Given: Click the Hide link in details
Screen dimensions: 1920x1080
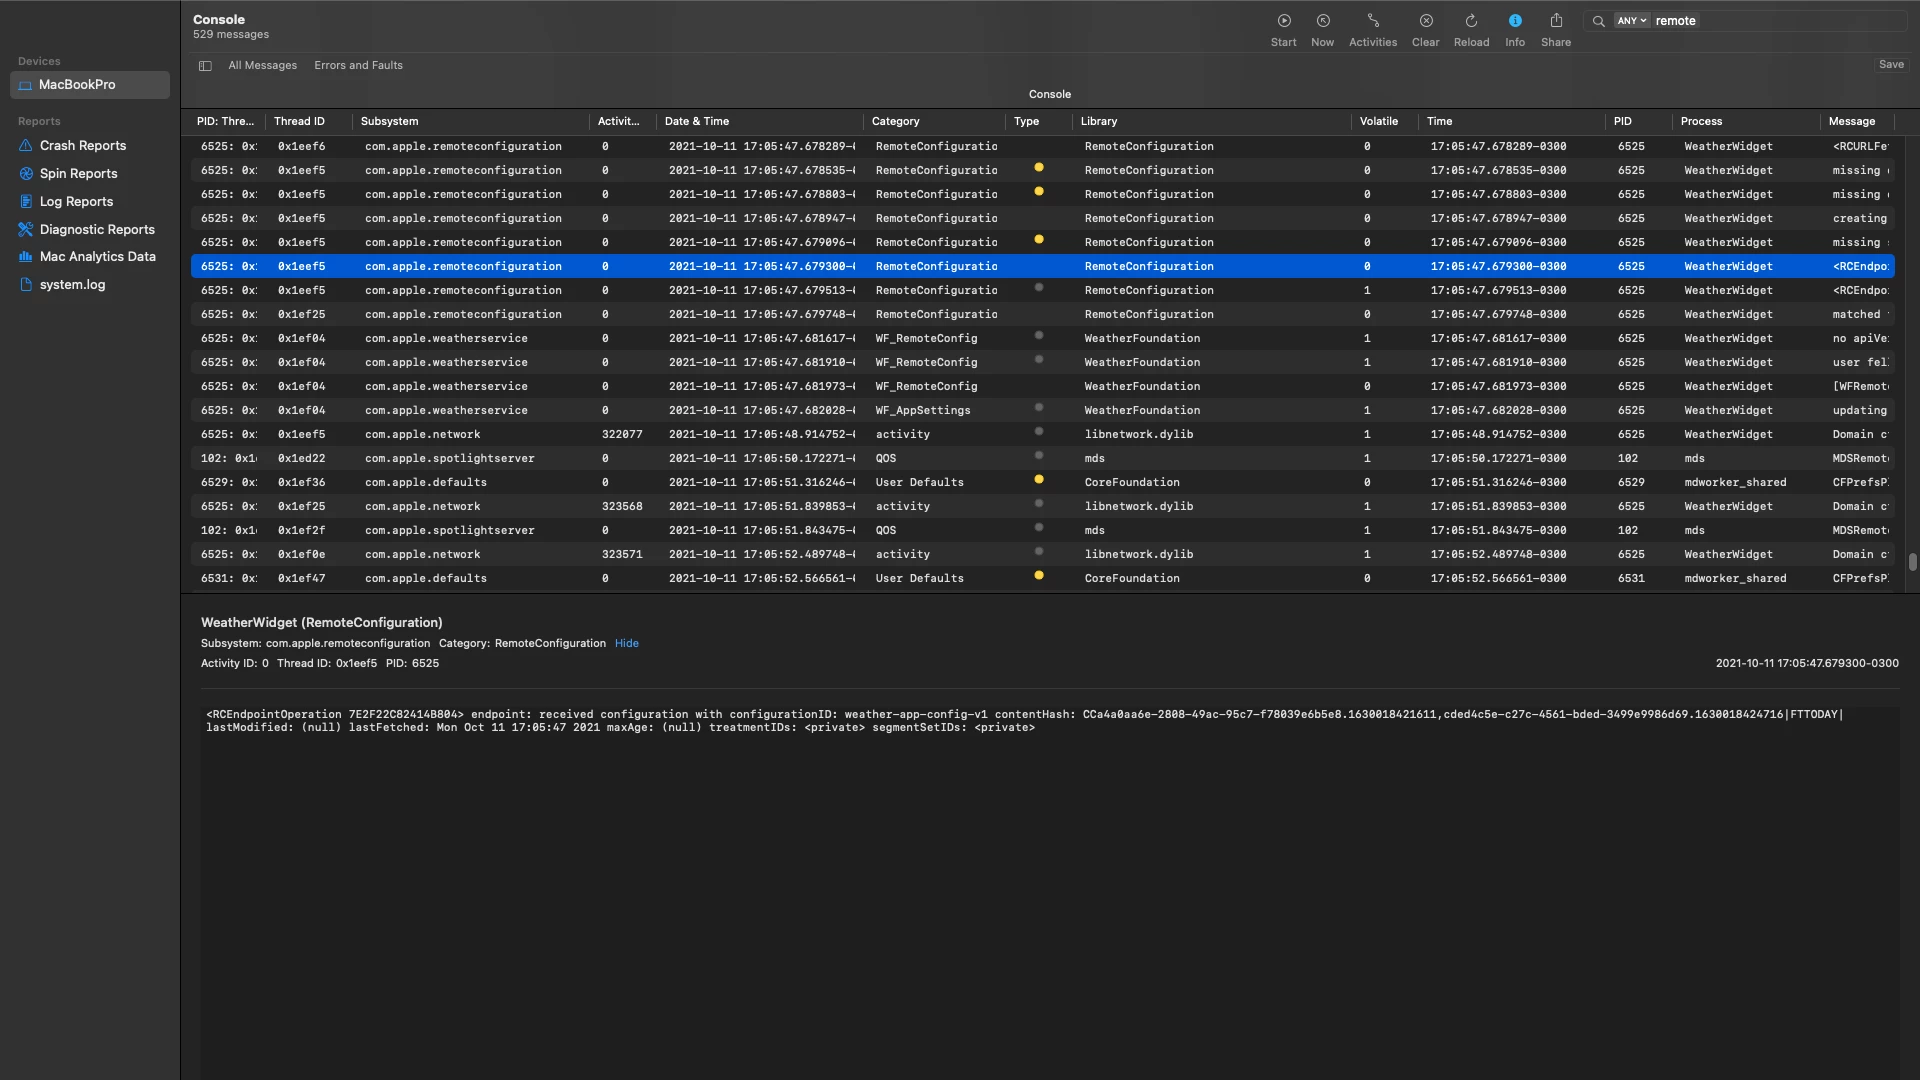Looking at the screenshot, I should (627, 644).
